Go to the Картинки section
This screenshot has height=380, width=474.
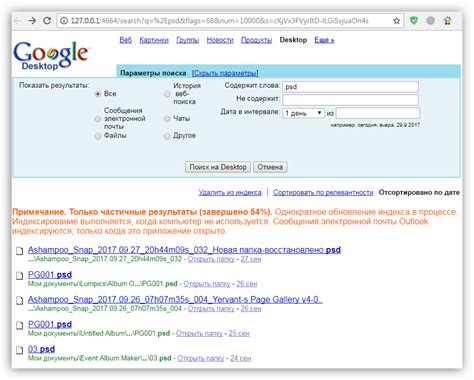pos(154,40)
